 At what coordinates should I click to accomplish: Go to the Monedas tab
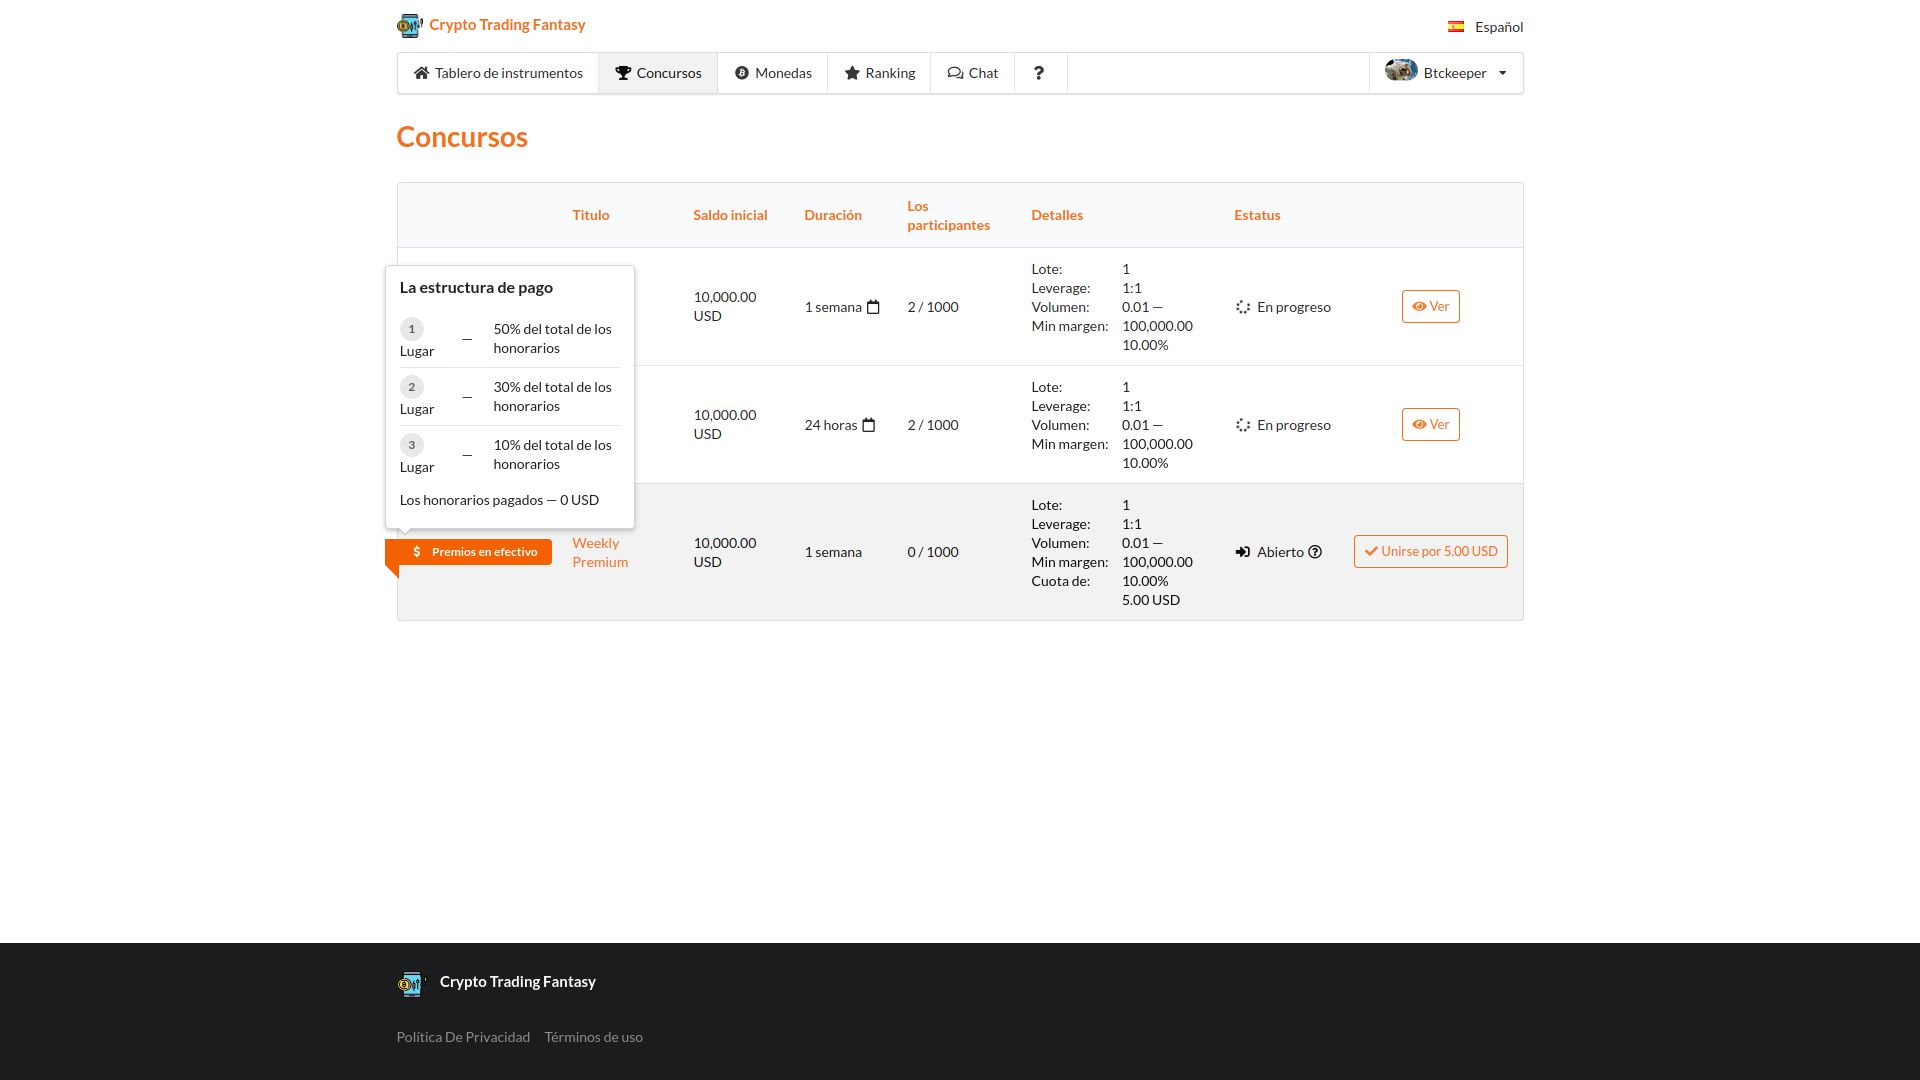pyautogui.click(x=773, y=73)
